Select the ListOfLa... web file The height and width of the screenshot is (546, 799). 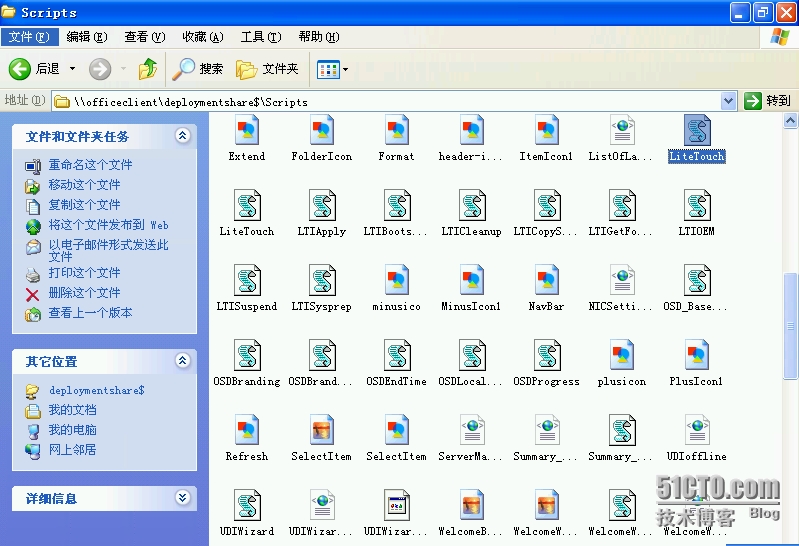click(621, 138)
